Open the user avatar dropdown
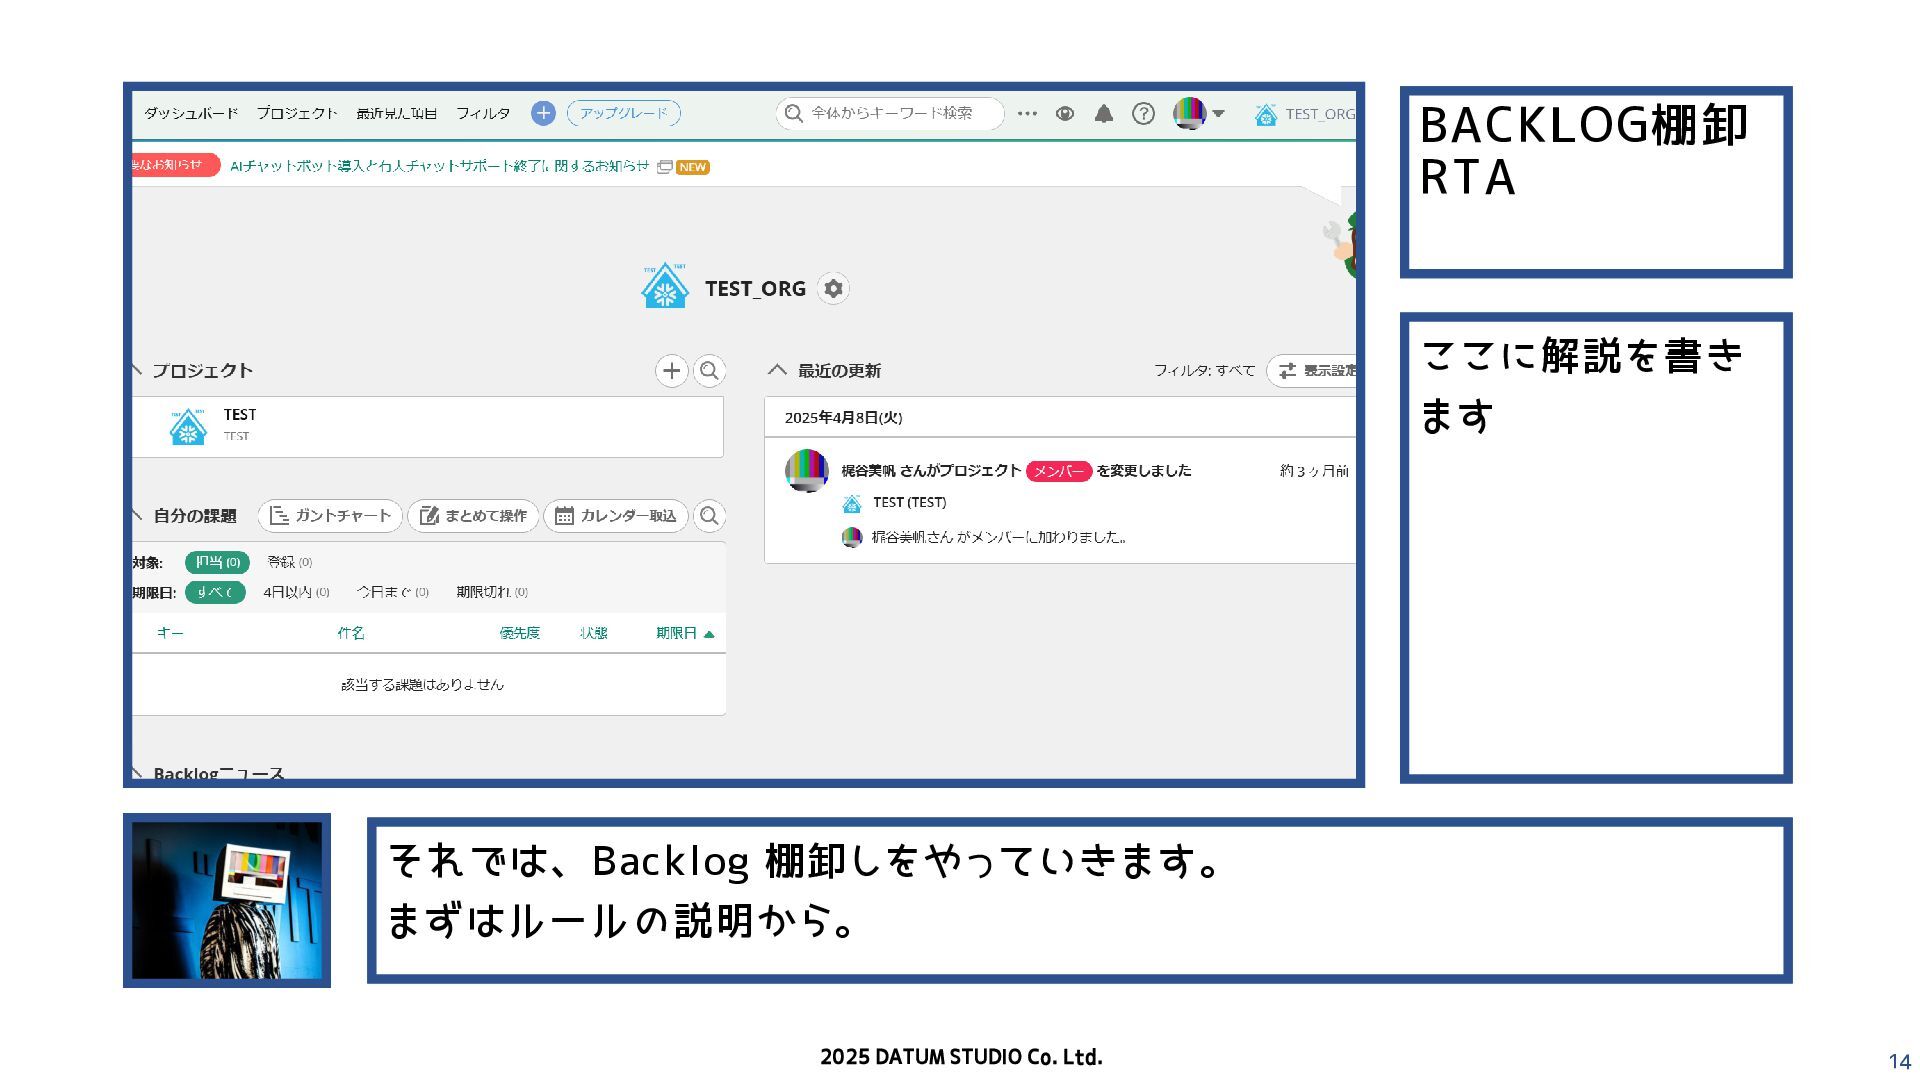This screenshot has height=1080, width=1920. [x=1199, y=113]
